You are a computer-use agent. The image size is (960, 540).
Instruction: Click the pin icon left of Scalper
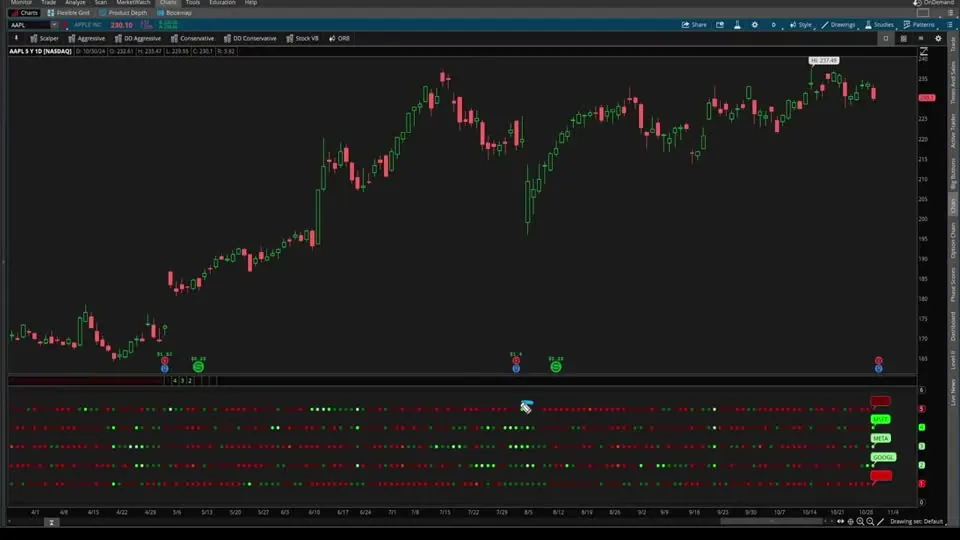pyautogui.click(x=17, y=38)
